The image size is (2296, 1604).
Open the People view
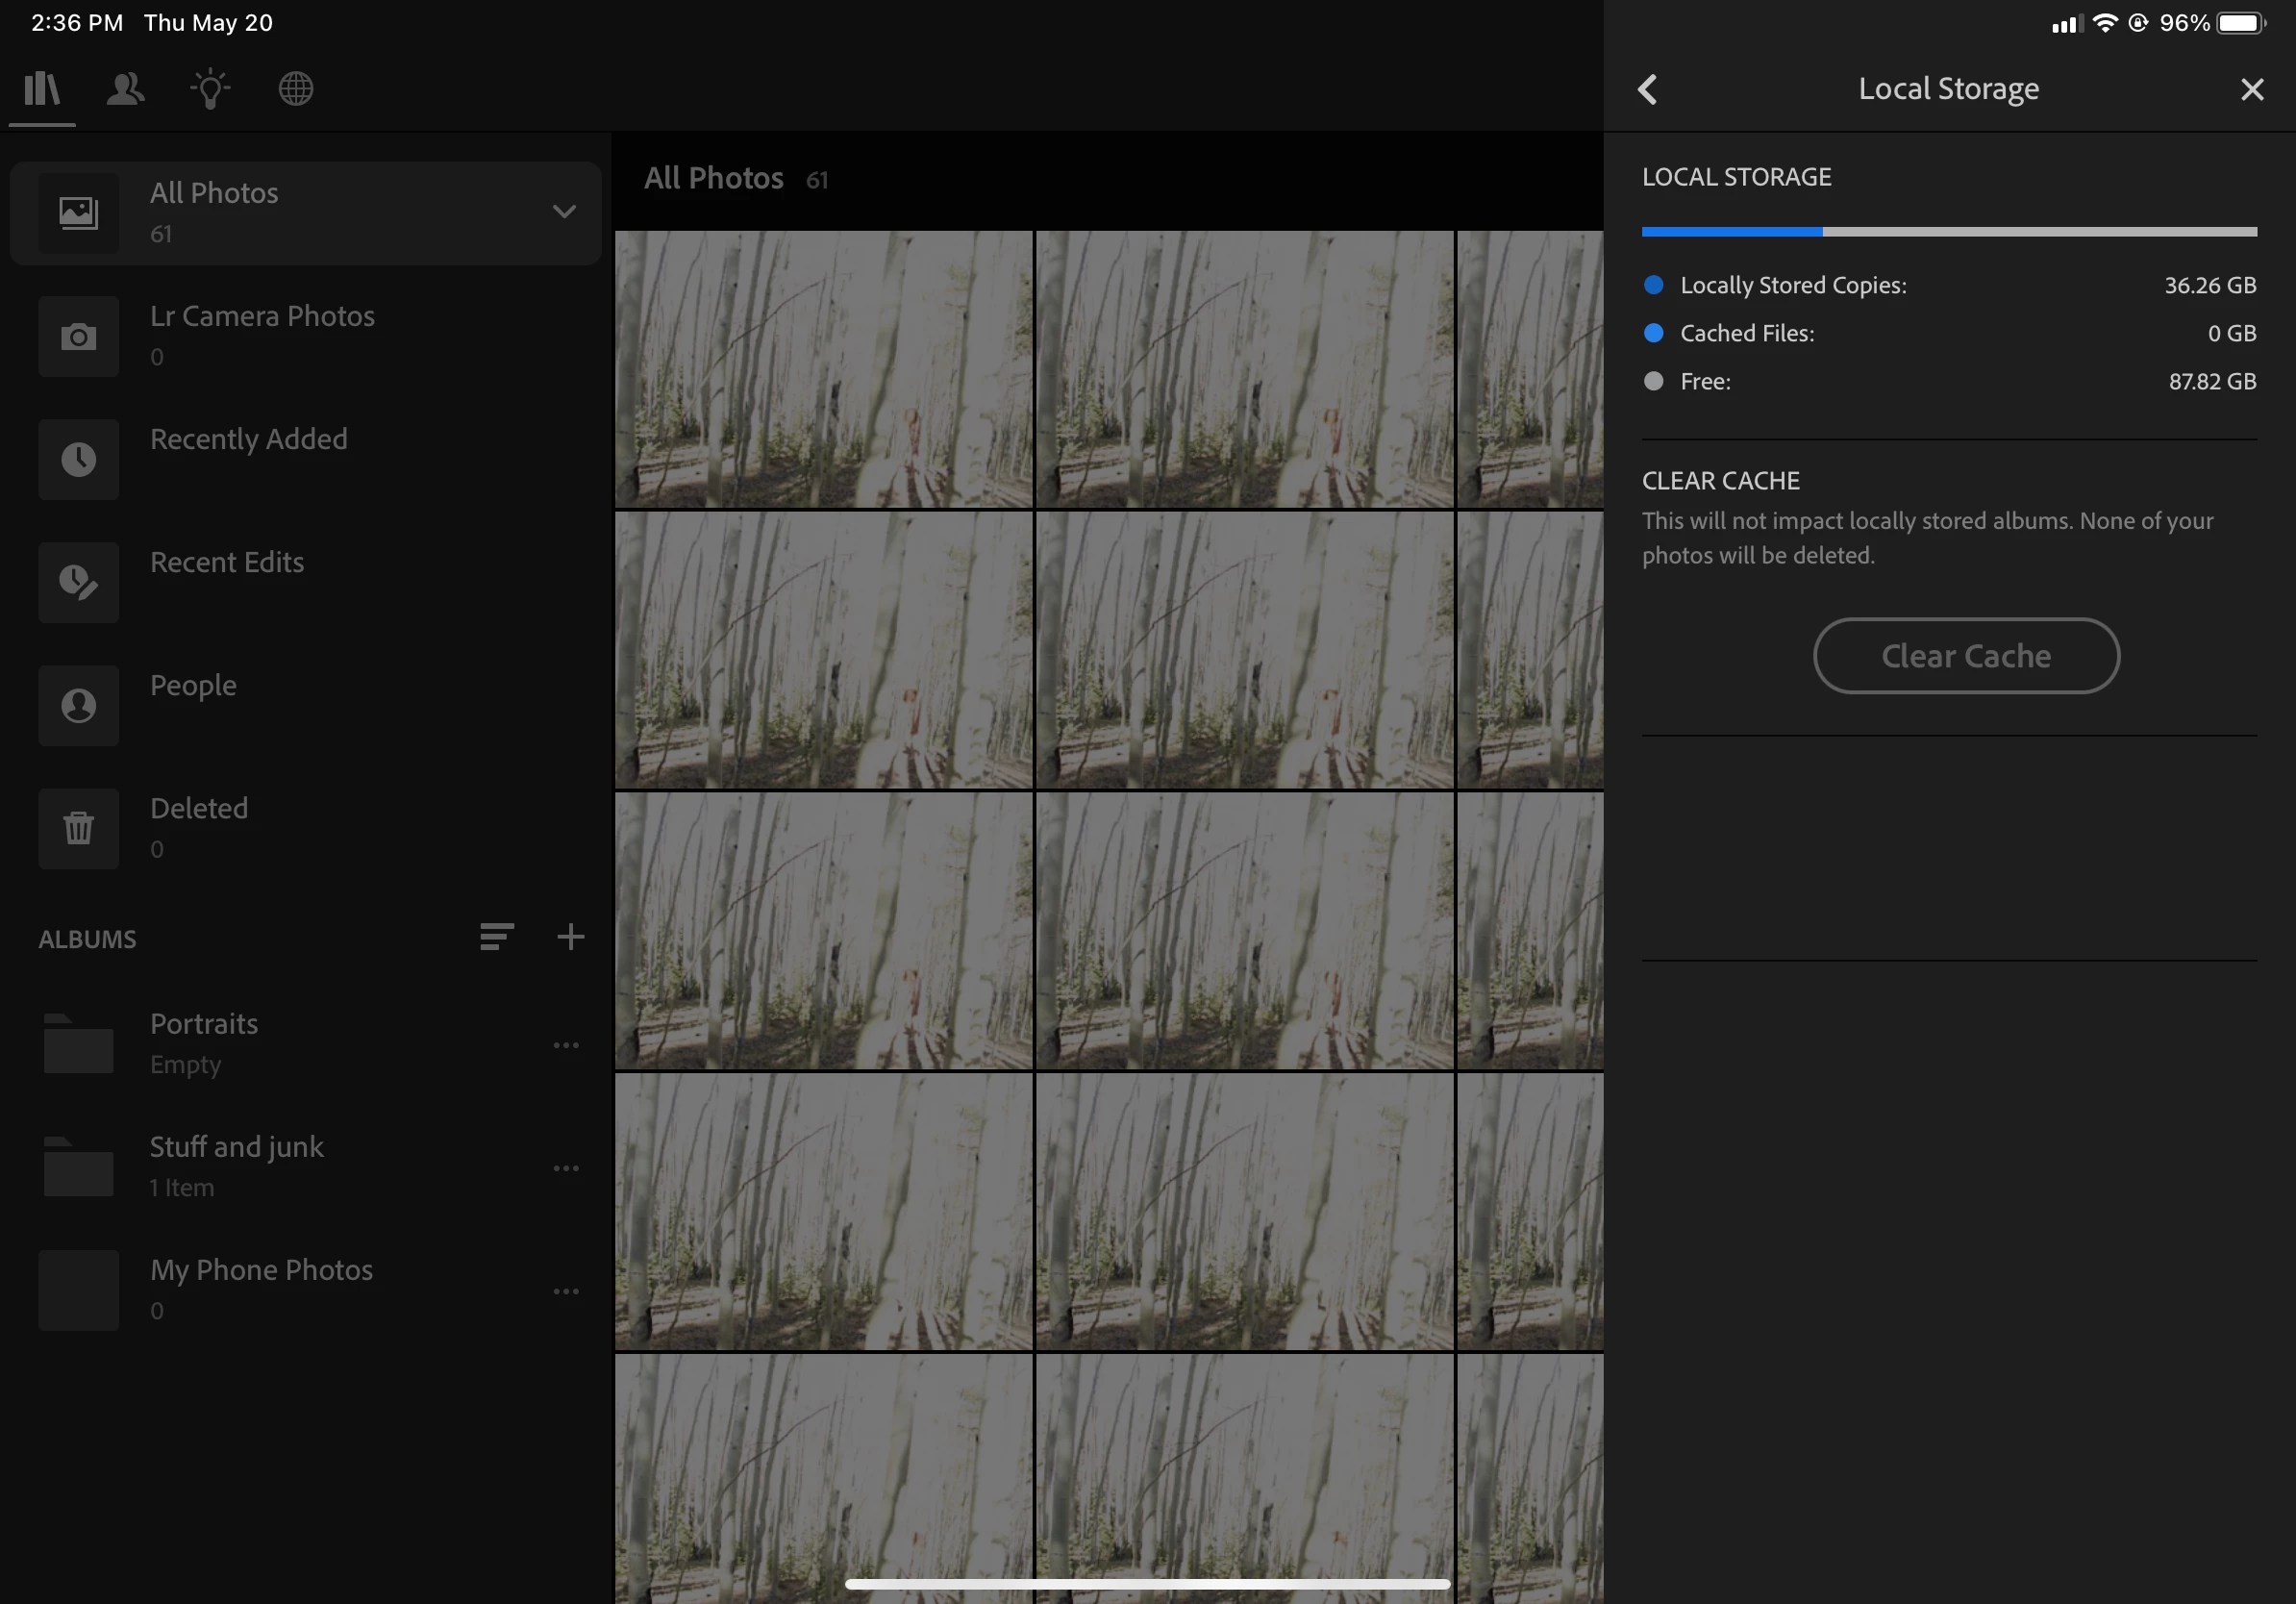[x=193, y=686]
